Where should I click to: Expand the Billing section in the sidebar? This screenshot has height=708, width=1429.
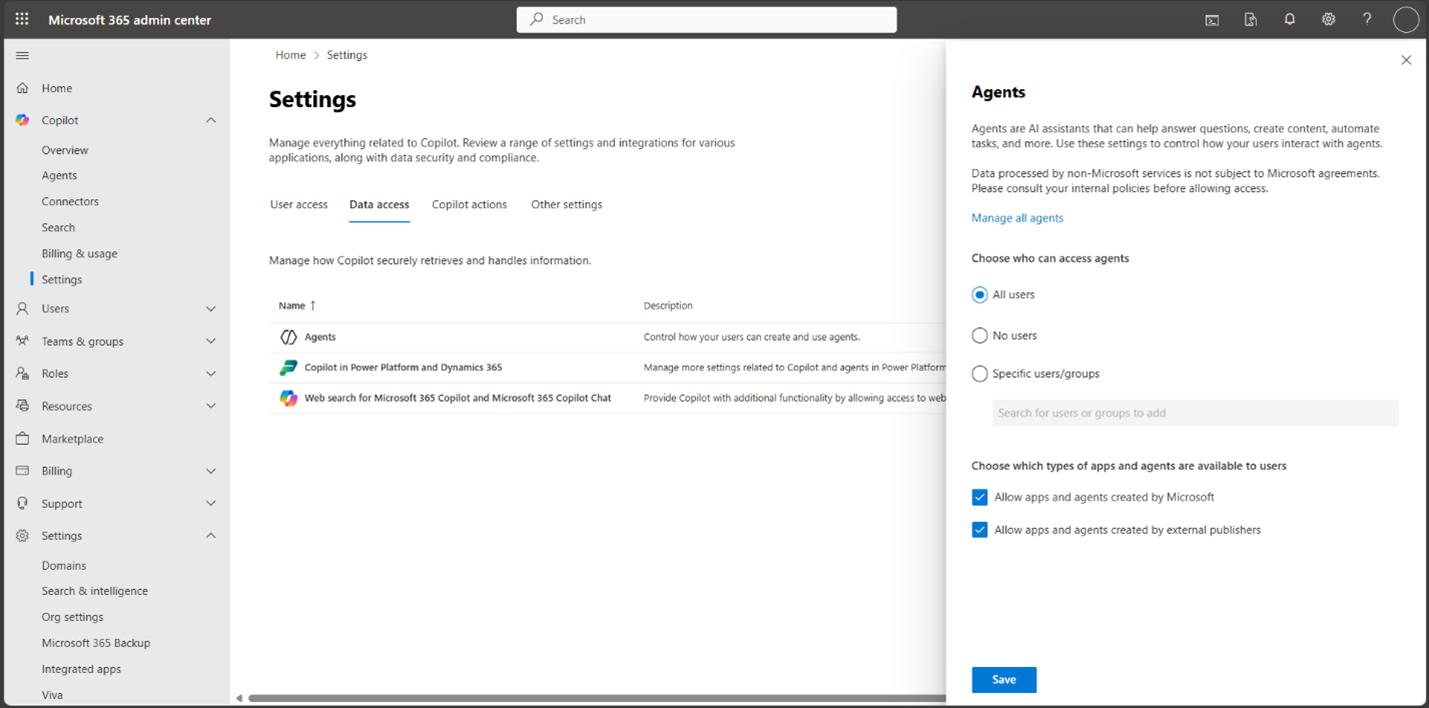coord(210,470)
